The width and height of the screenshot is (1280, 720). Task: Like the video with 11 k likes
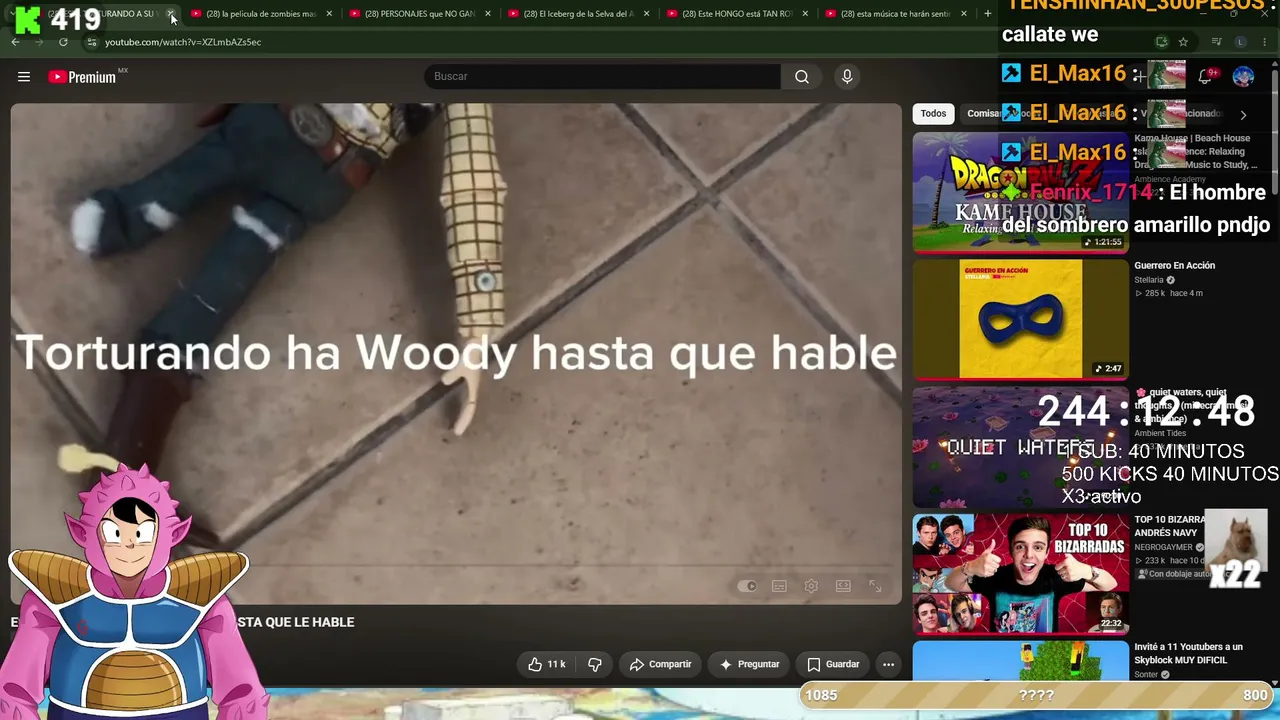pyautogui.click(x=547, y=664)
